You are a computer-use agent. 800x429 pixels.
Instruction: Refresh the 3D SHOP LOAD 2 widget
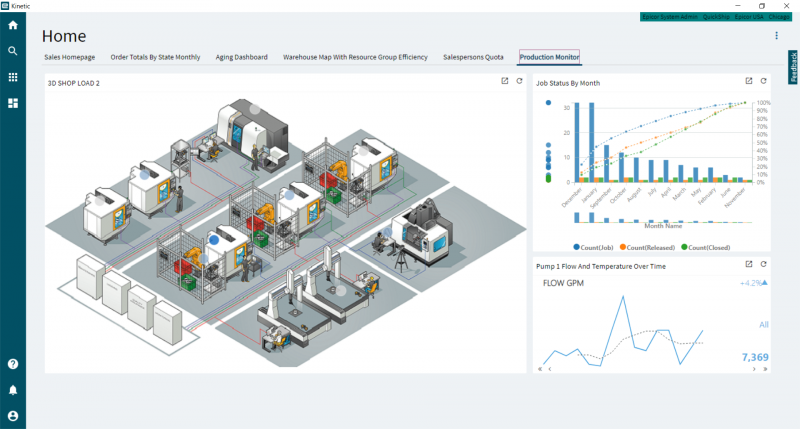[x=519, y=81]
